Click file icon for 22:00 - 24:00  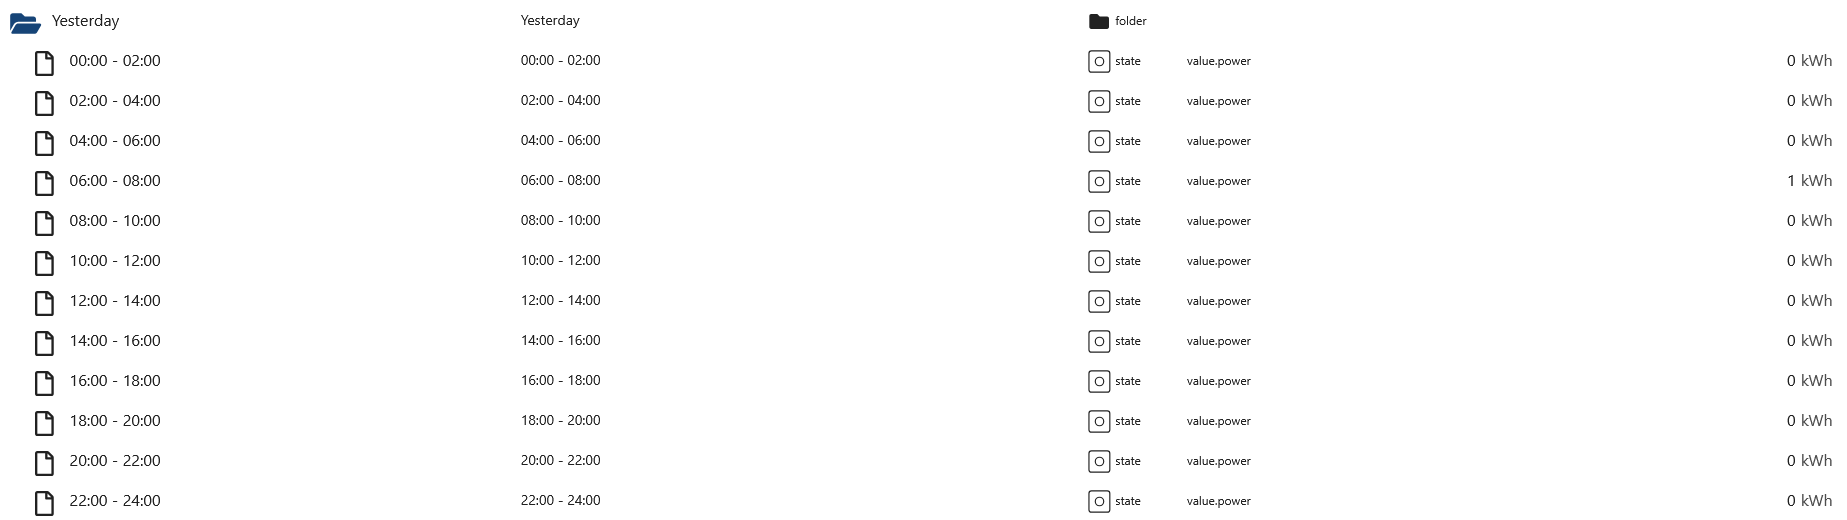coord(44,503)
